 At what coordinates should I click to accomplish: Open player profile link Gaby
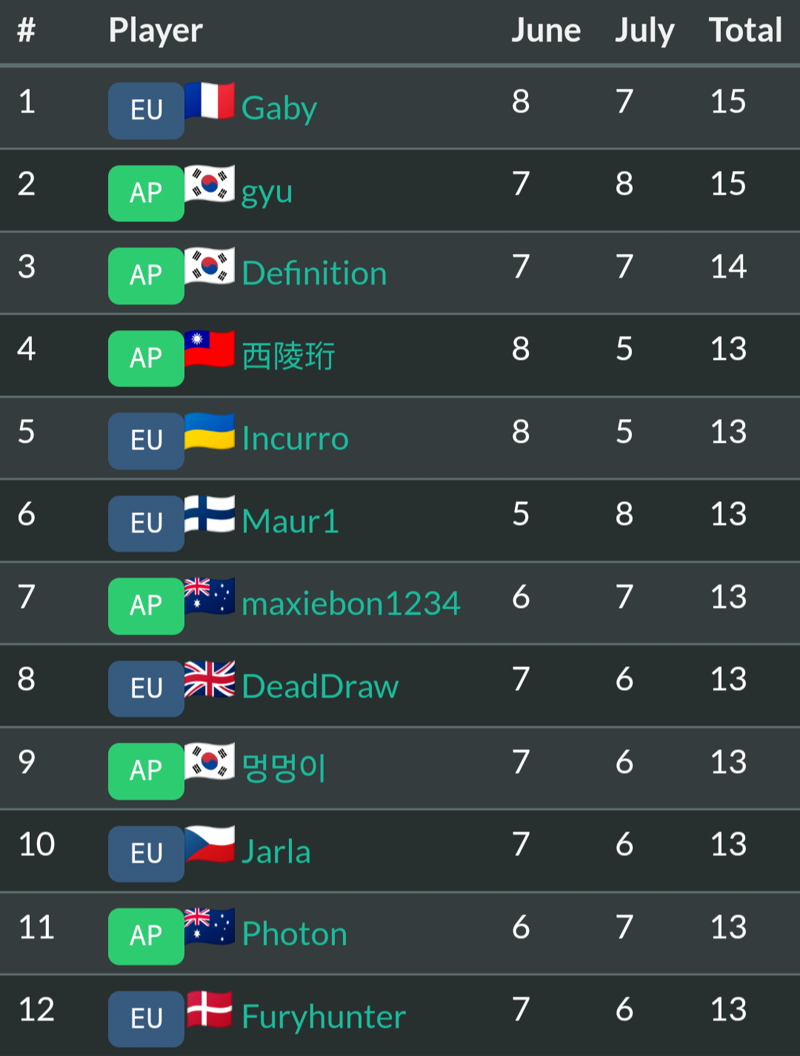[x=279, y=108]
